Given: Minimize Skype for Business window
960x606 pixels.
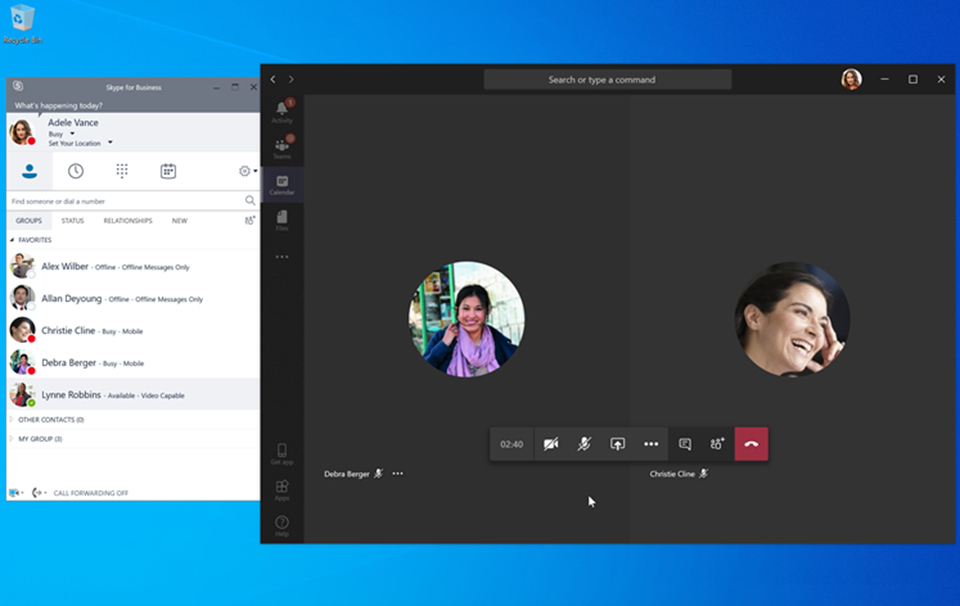Looking at the screenshot, I should pos(216,88).
